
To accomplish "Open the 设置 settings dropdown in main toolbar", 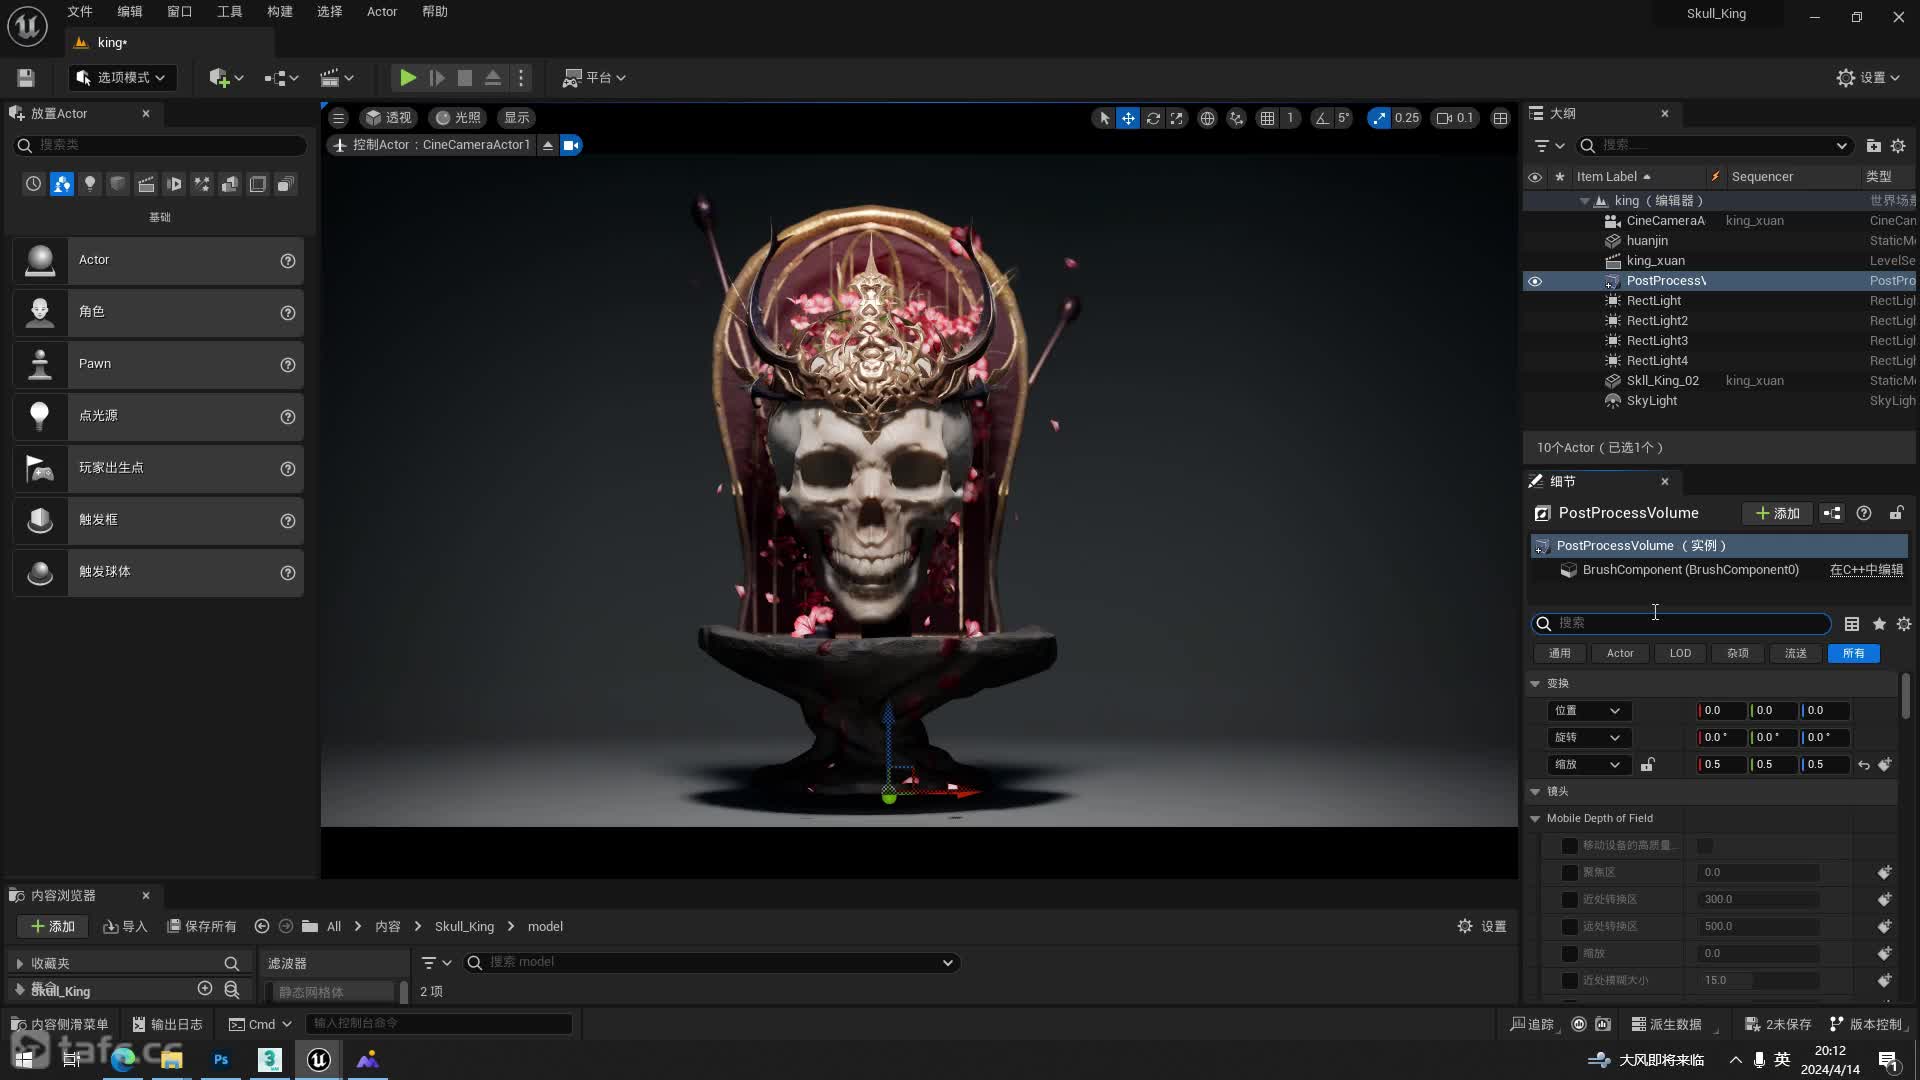I will (1869, 77).
